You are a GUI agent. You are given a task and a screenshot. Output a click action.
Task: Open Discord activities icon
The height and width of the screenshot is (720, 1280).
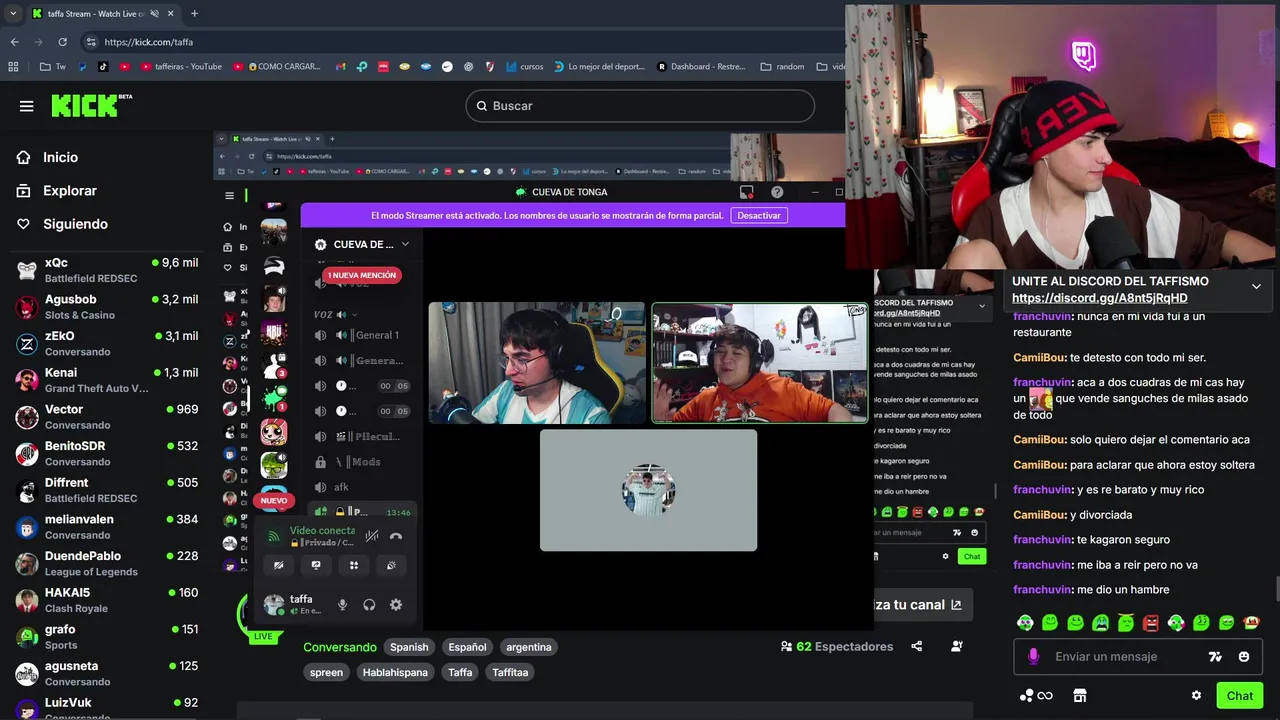pos(354,565)
